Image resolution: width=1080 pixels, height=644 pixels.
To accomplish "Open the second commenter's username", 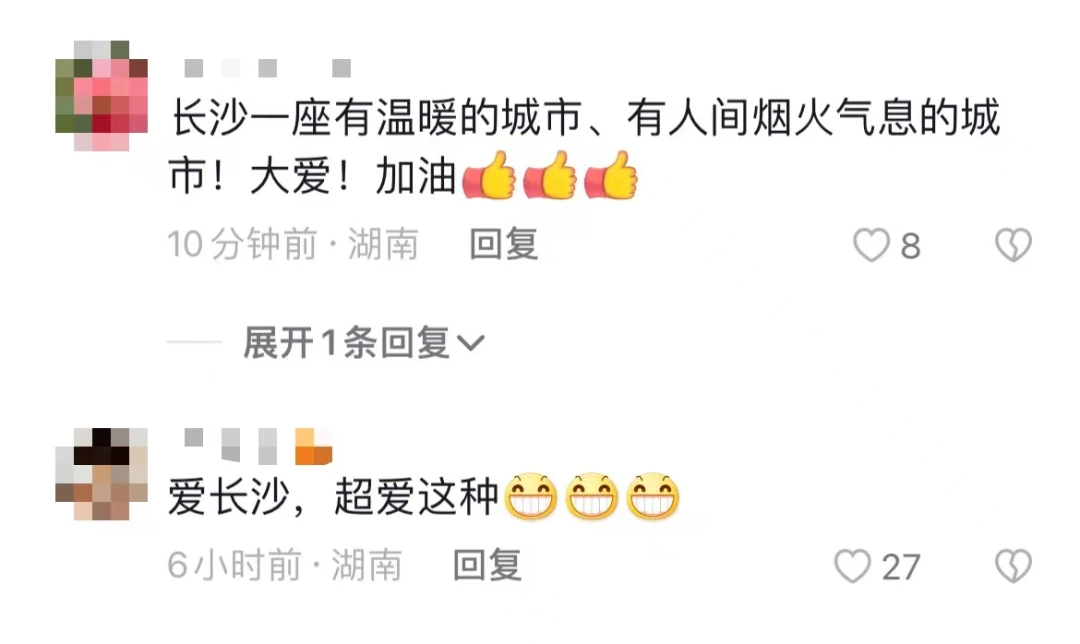I will [x=231, y=445].
